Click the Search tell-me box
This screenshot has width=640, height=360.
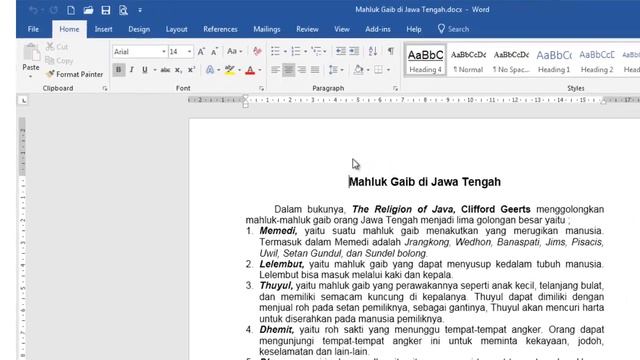pyautogui.click(x=453, y=29)
